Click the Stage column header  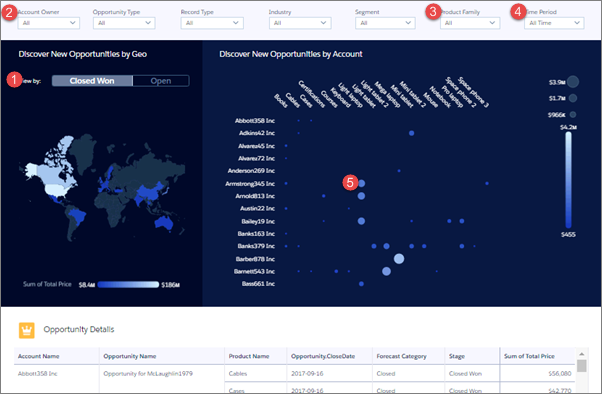click(x=457, y=356)
